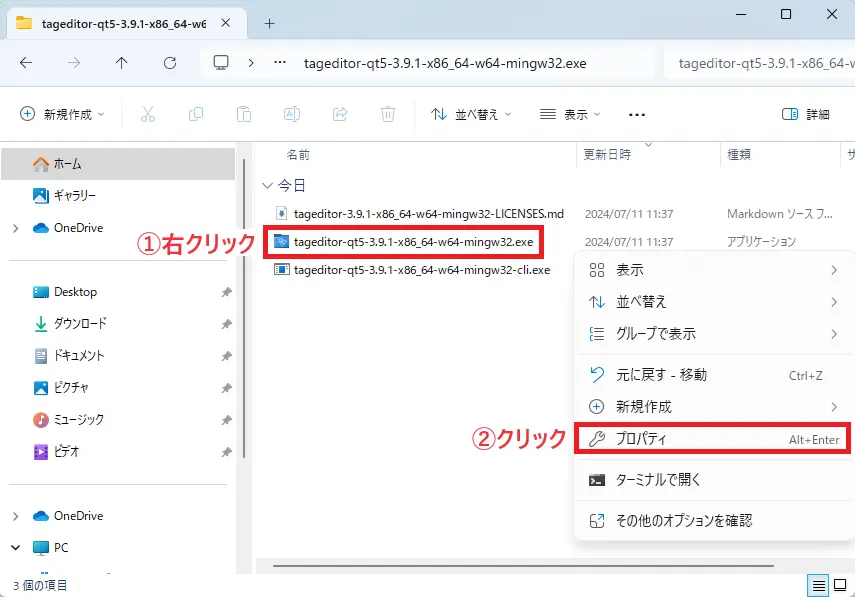Screen dimensions: 855x597
Task: Click the Copy icon in toolbar
Action: click(x=196, y=114)
